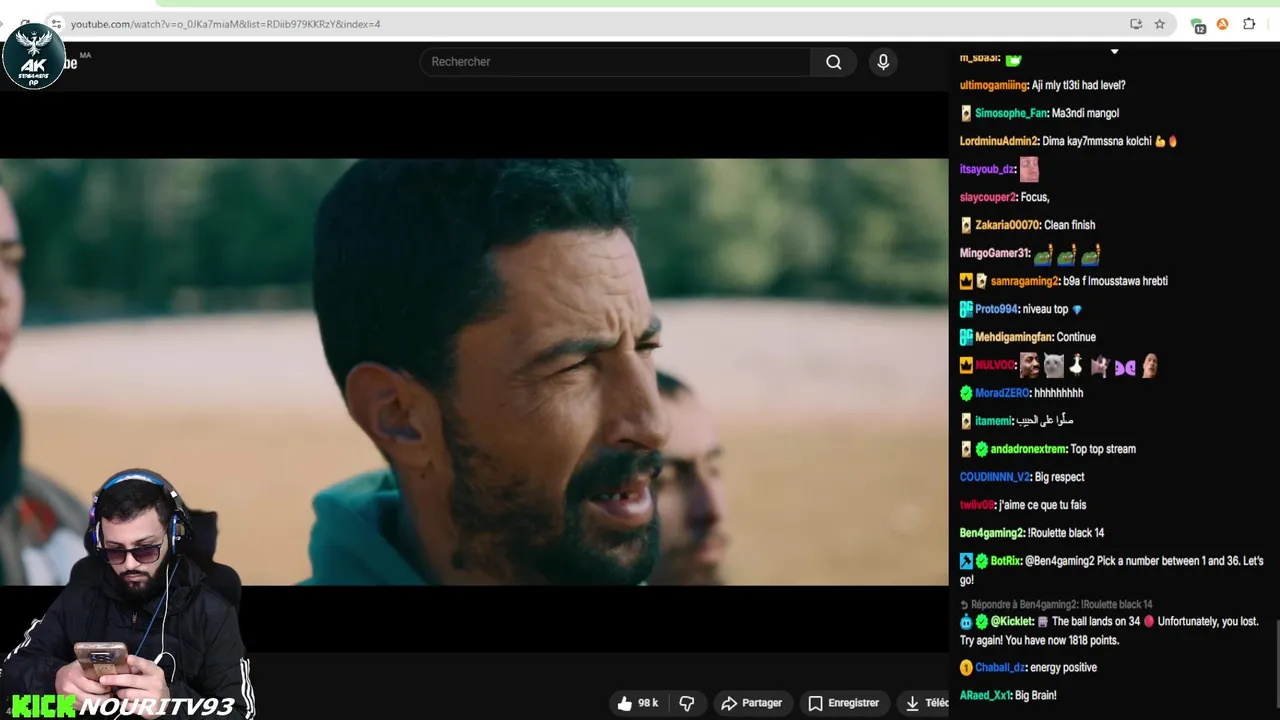Image resolution: width=1280 pixels, height=720 pixels.
Task: Expand the white chat dropdown triangle
Action: 1114,52
